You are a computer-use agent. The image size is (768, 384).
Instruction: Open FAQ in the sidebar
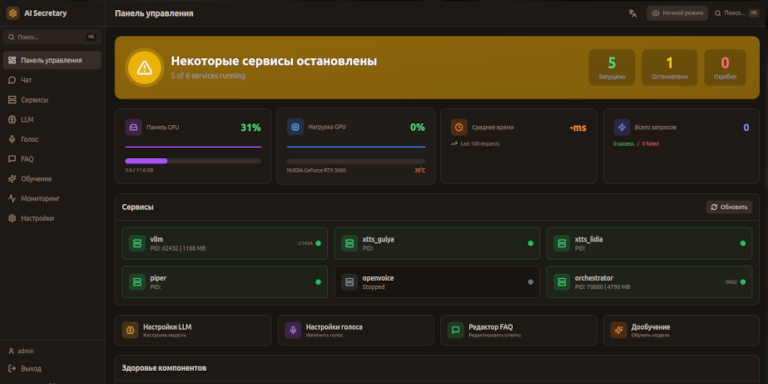52,159
